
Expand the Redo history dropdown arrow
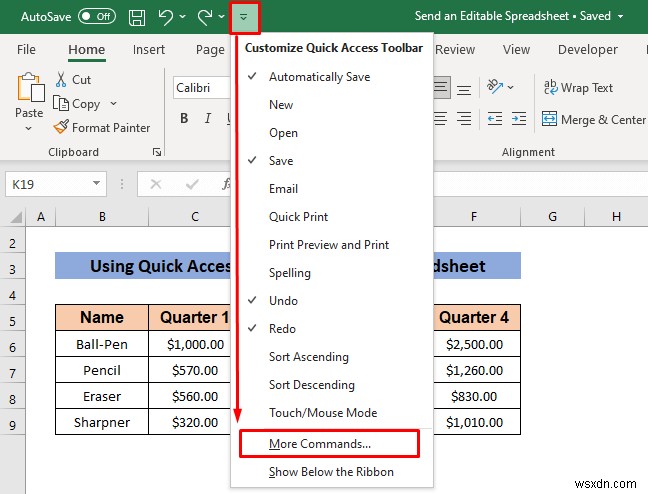pos(222,17)
